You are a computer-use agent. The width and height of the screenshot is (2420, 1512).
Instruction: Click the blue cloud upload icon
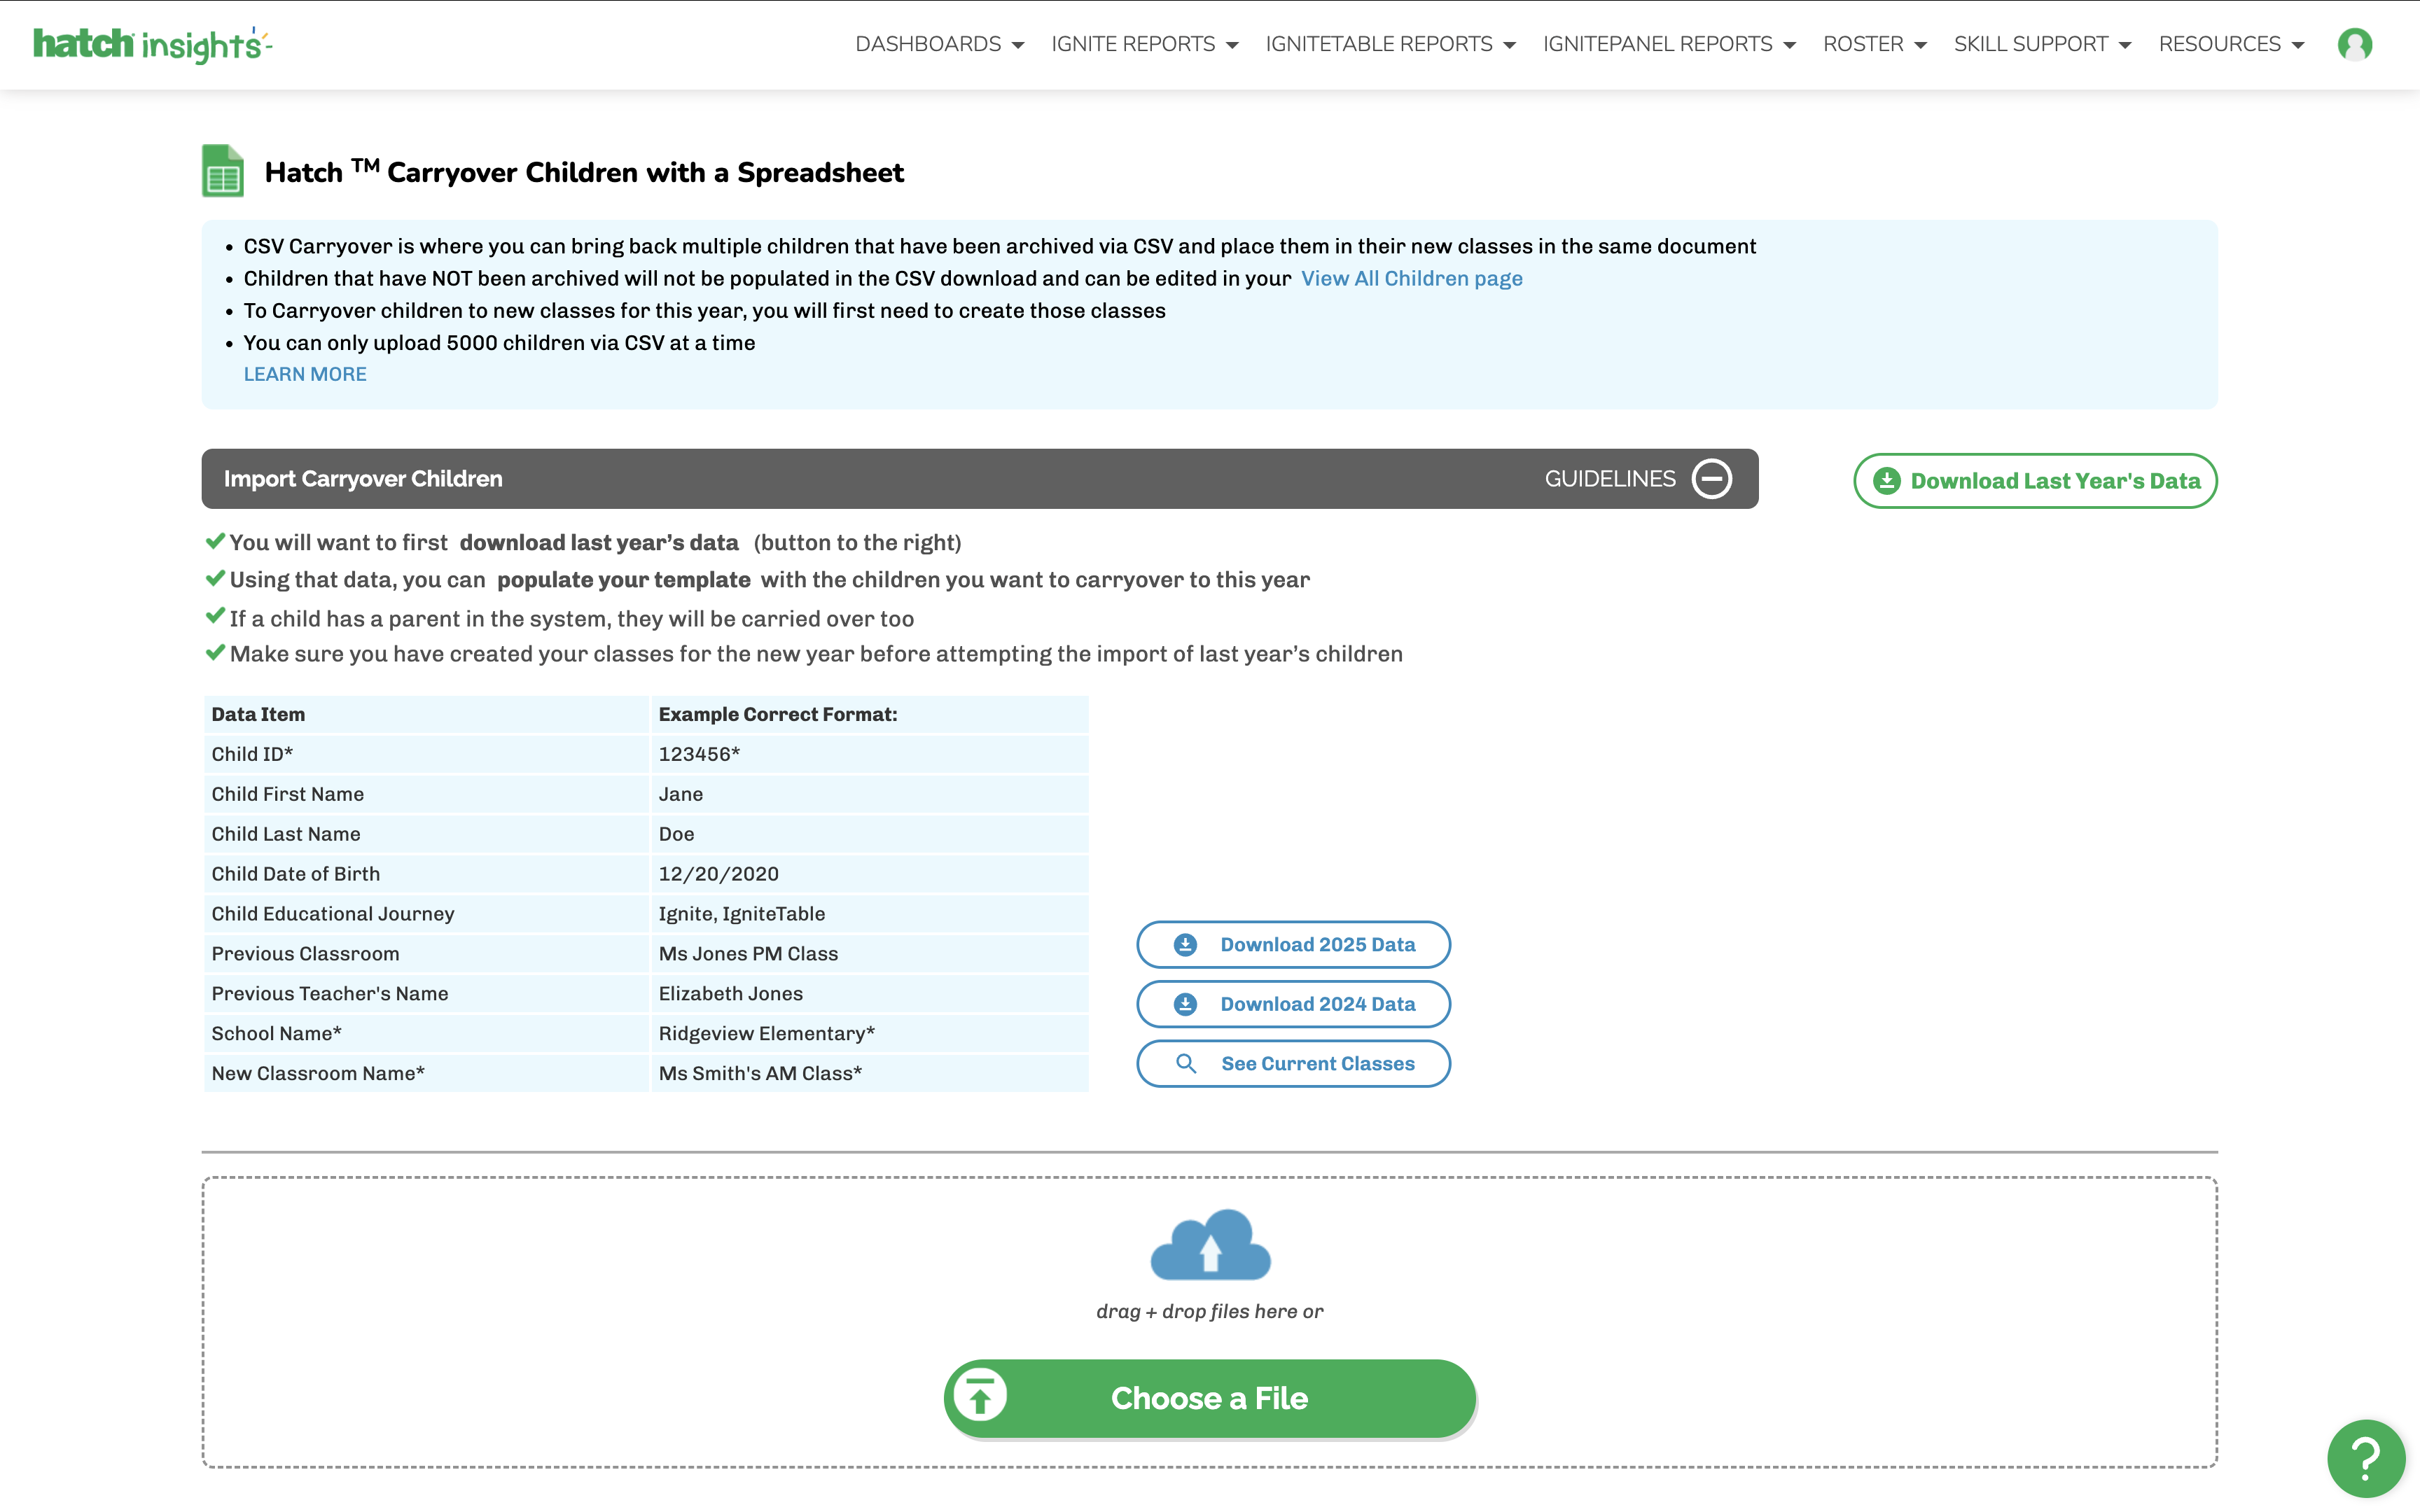1210,1245
